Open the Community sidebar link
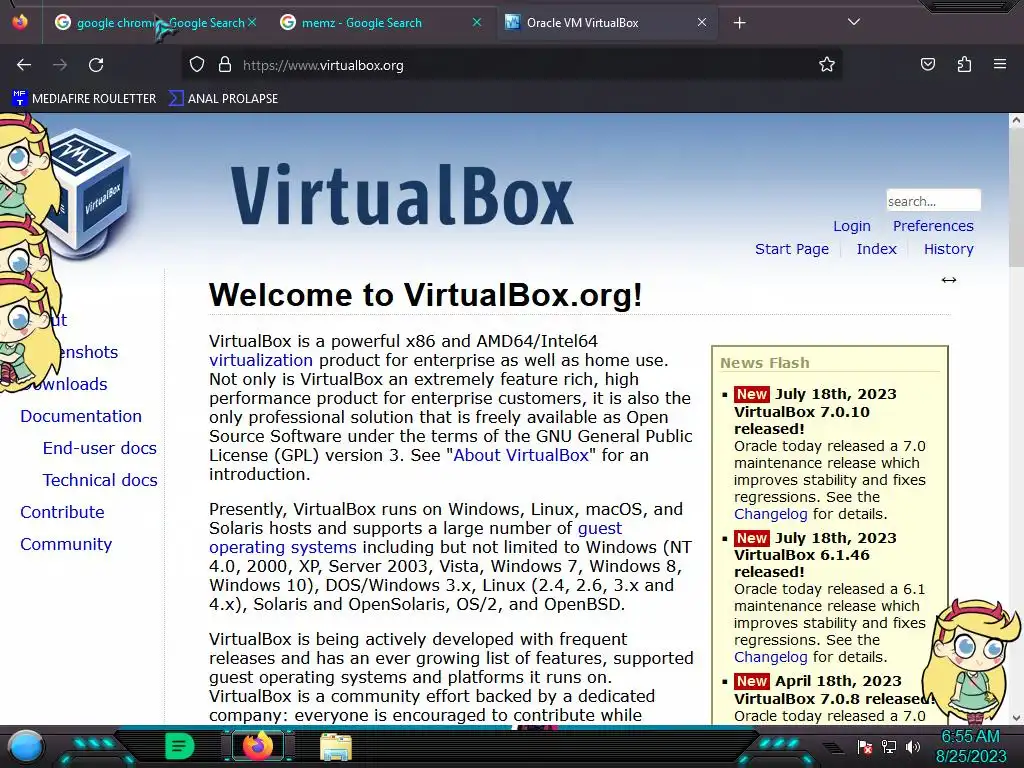The image size is (1024, 768). (66, 544)
